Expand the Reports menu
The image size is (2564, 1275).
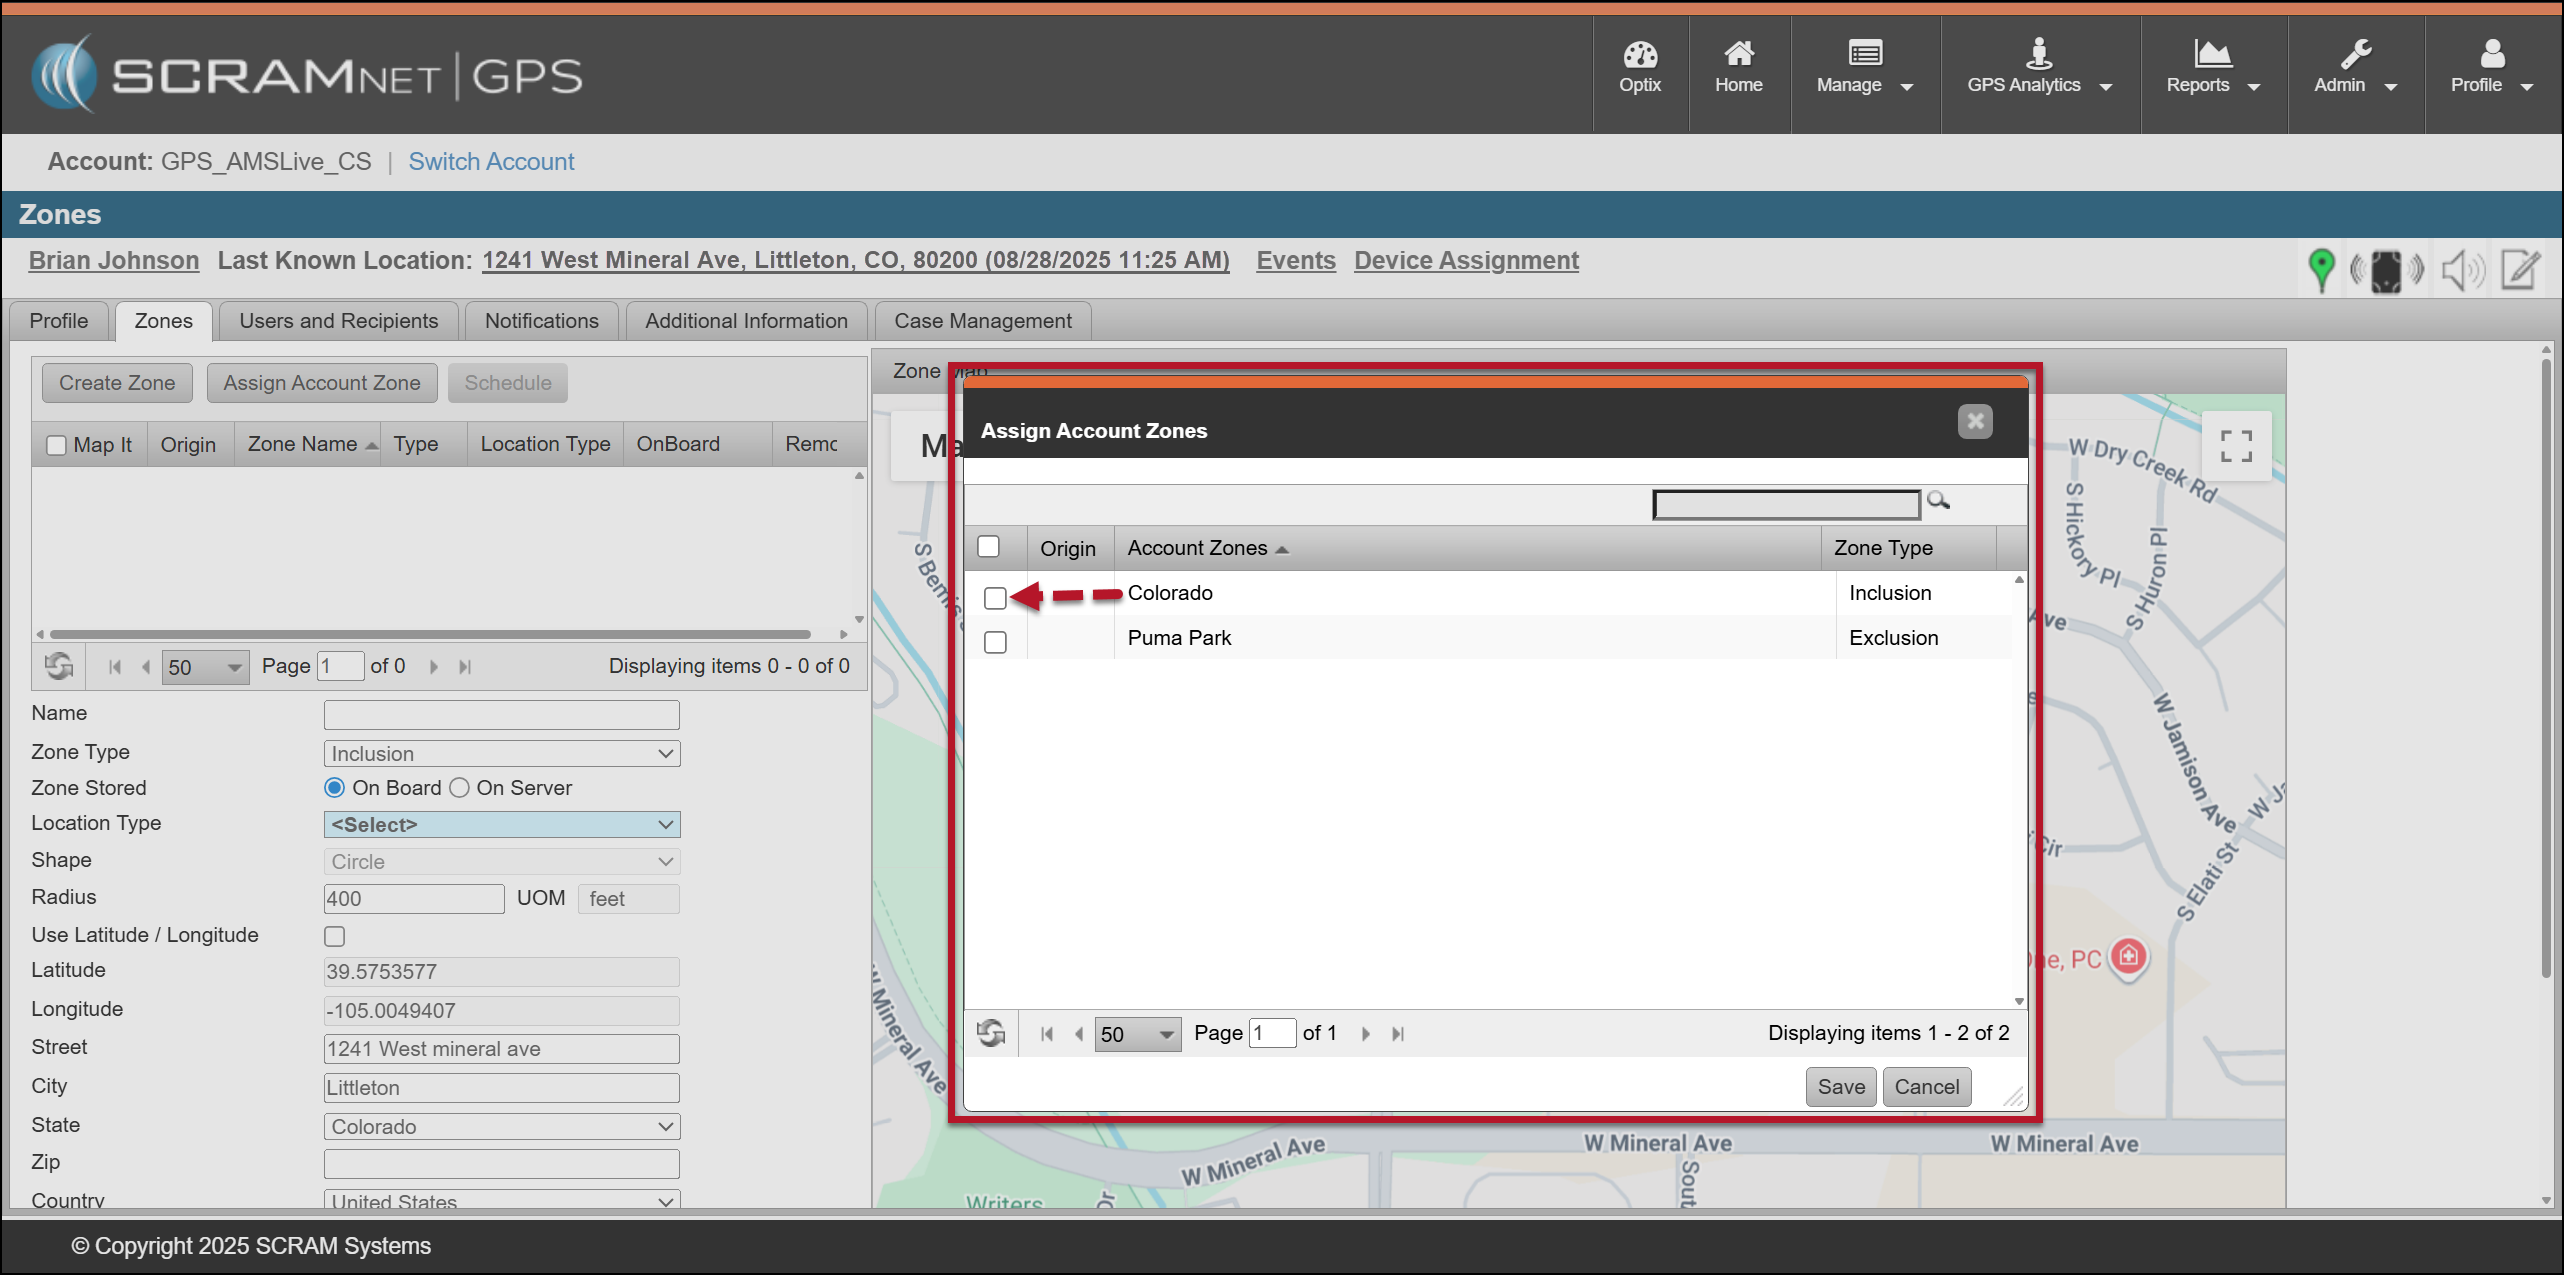click(2212, 68)
